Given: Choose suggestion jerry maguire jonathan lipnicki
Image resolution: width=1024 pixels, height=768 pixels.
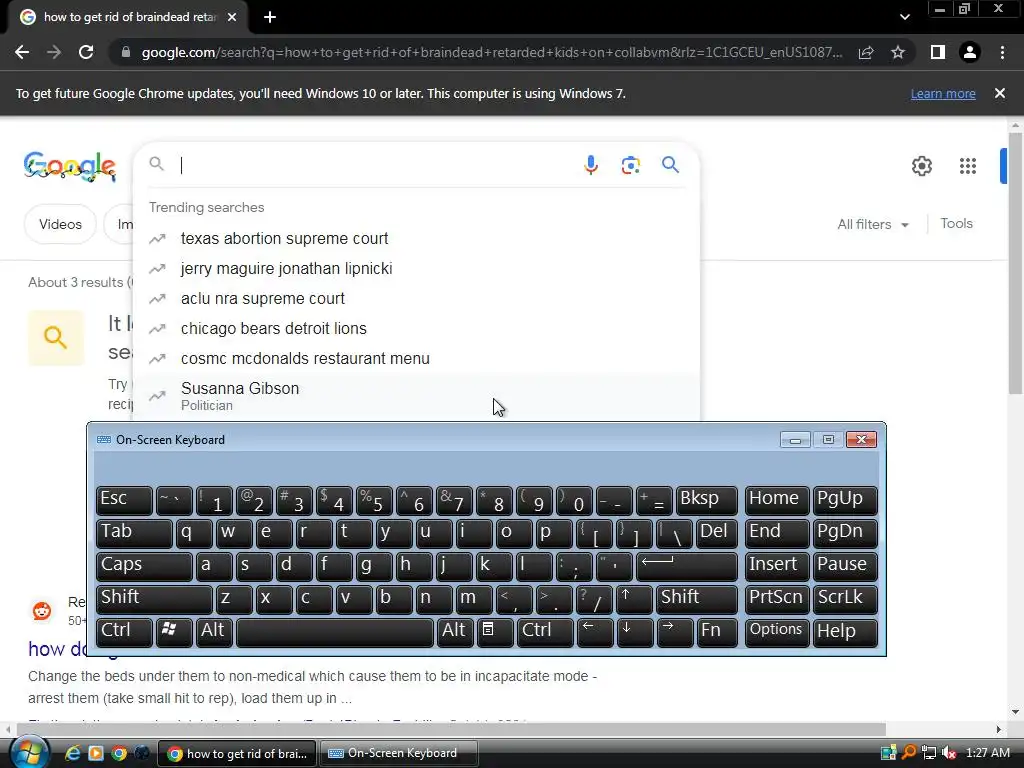Looking at the screenshot, I should coord(416,268).
